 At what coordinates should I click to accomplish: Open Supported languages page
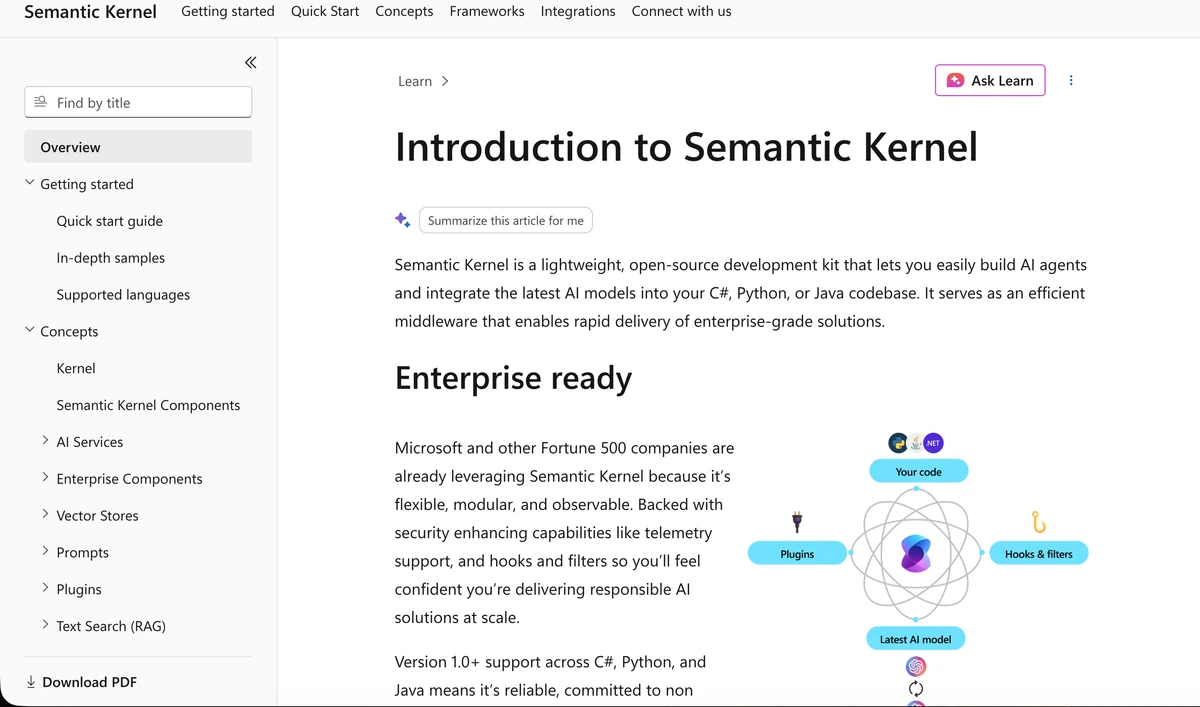[123, 295]
